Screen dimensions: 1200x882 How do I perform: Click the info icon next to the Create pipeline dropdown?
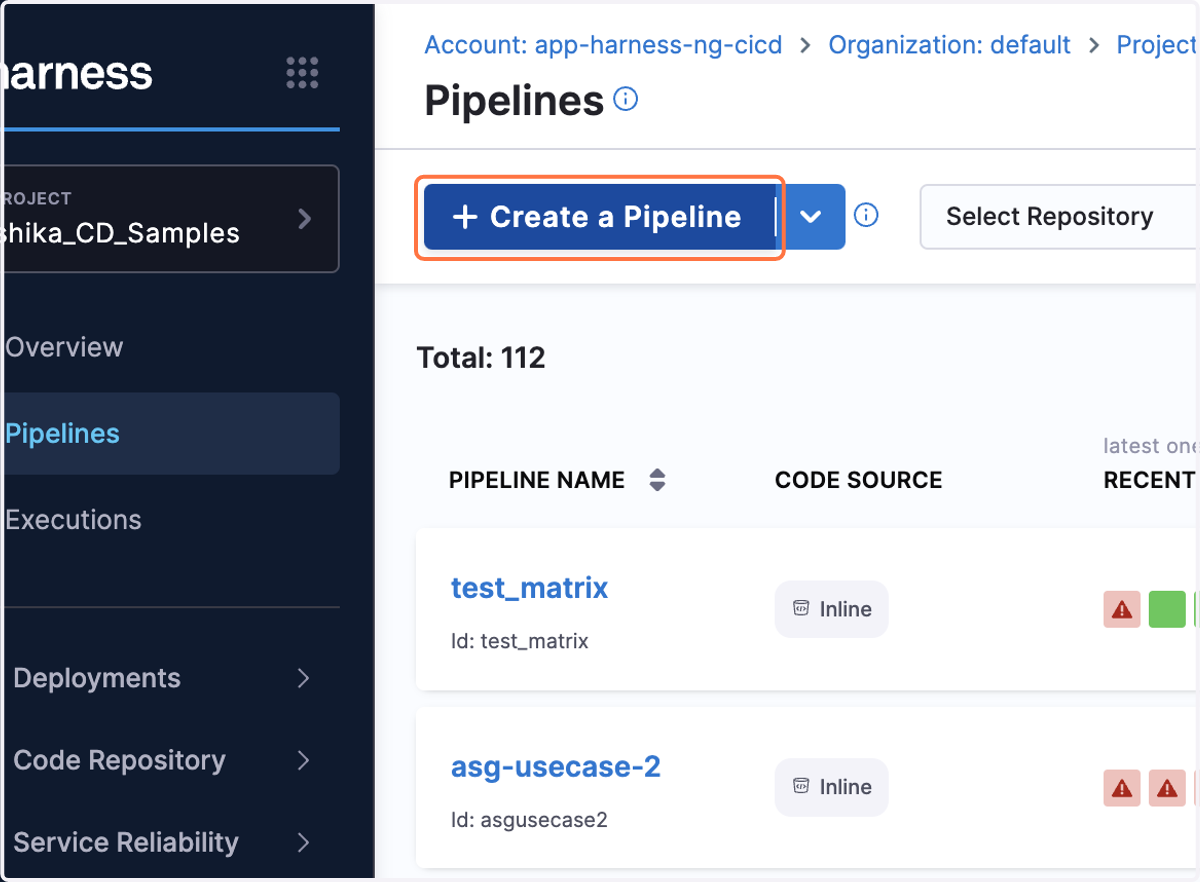point(866,215)
